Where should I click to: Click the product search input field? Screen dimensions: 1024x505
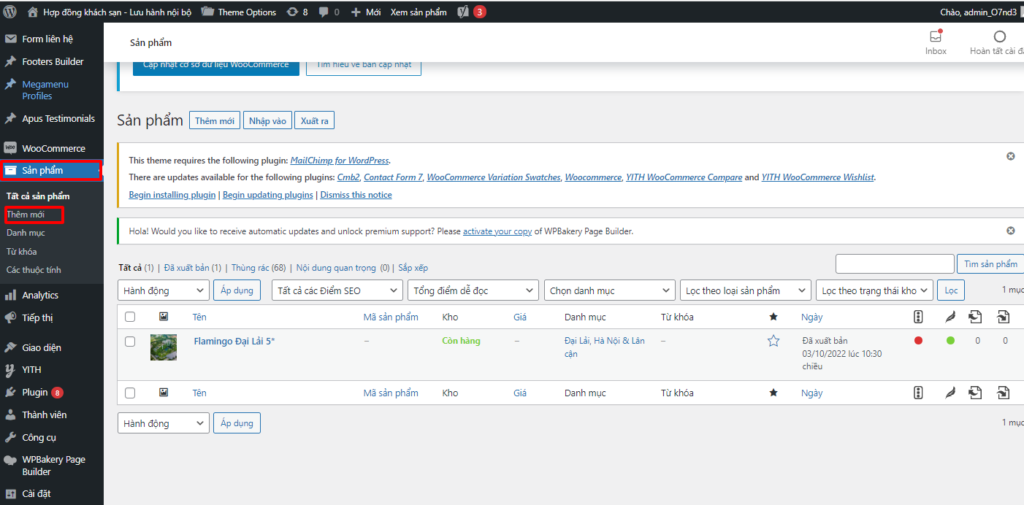point(894,264)
